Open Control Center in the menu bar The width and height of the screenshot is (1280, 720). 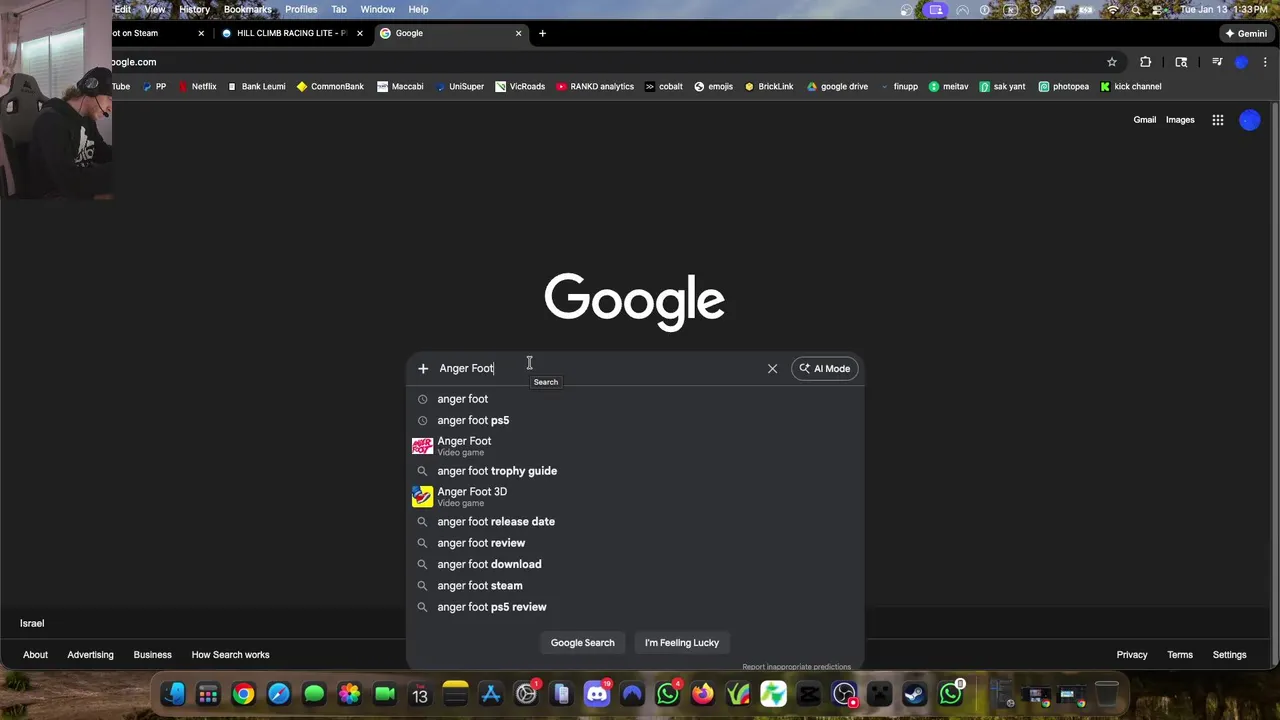(x=1160, y=9)
